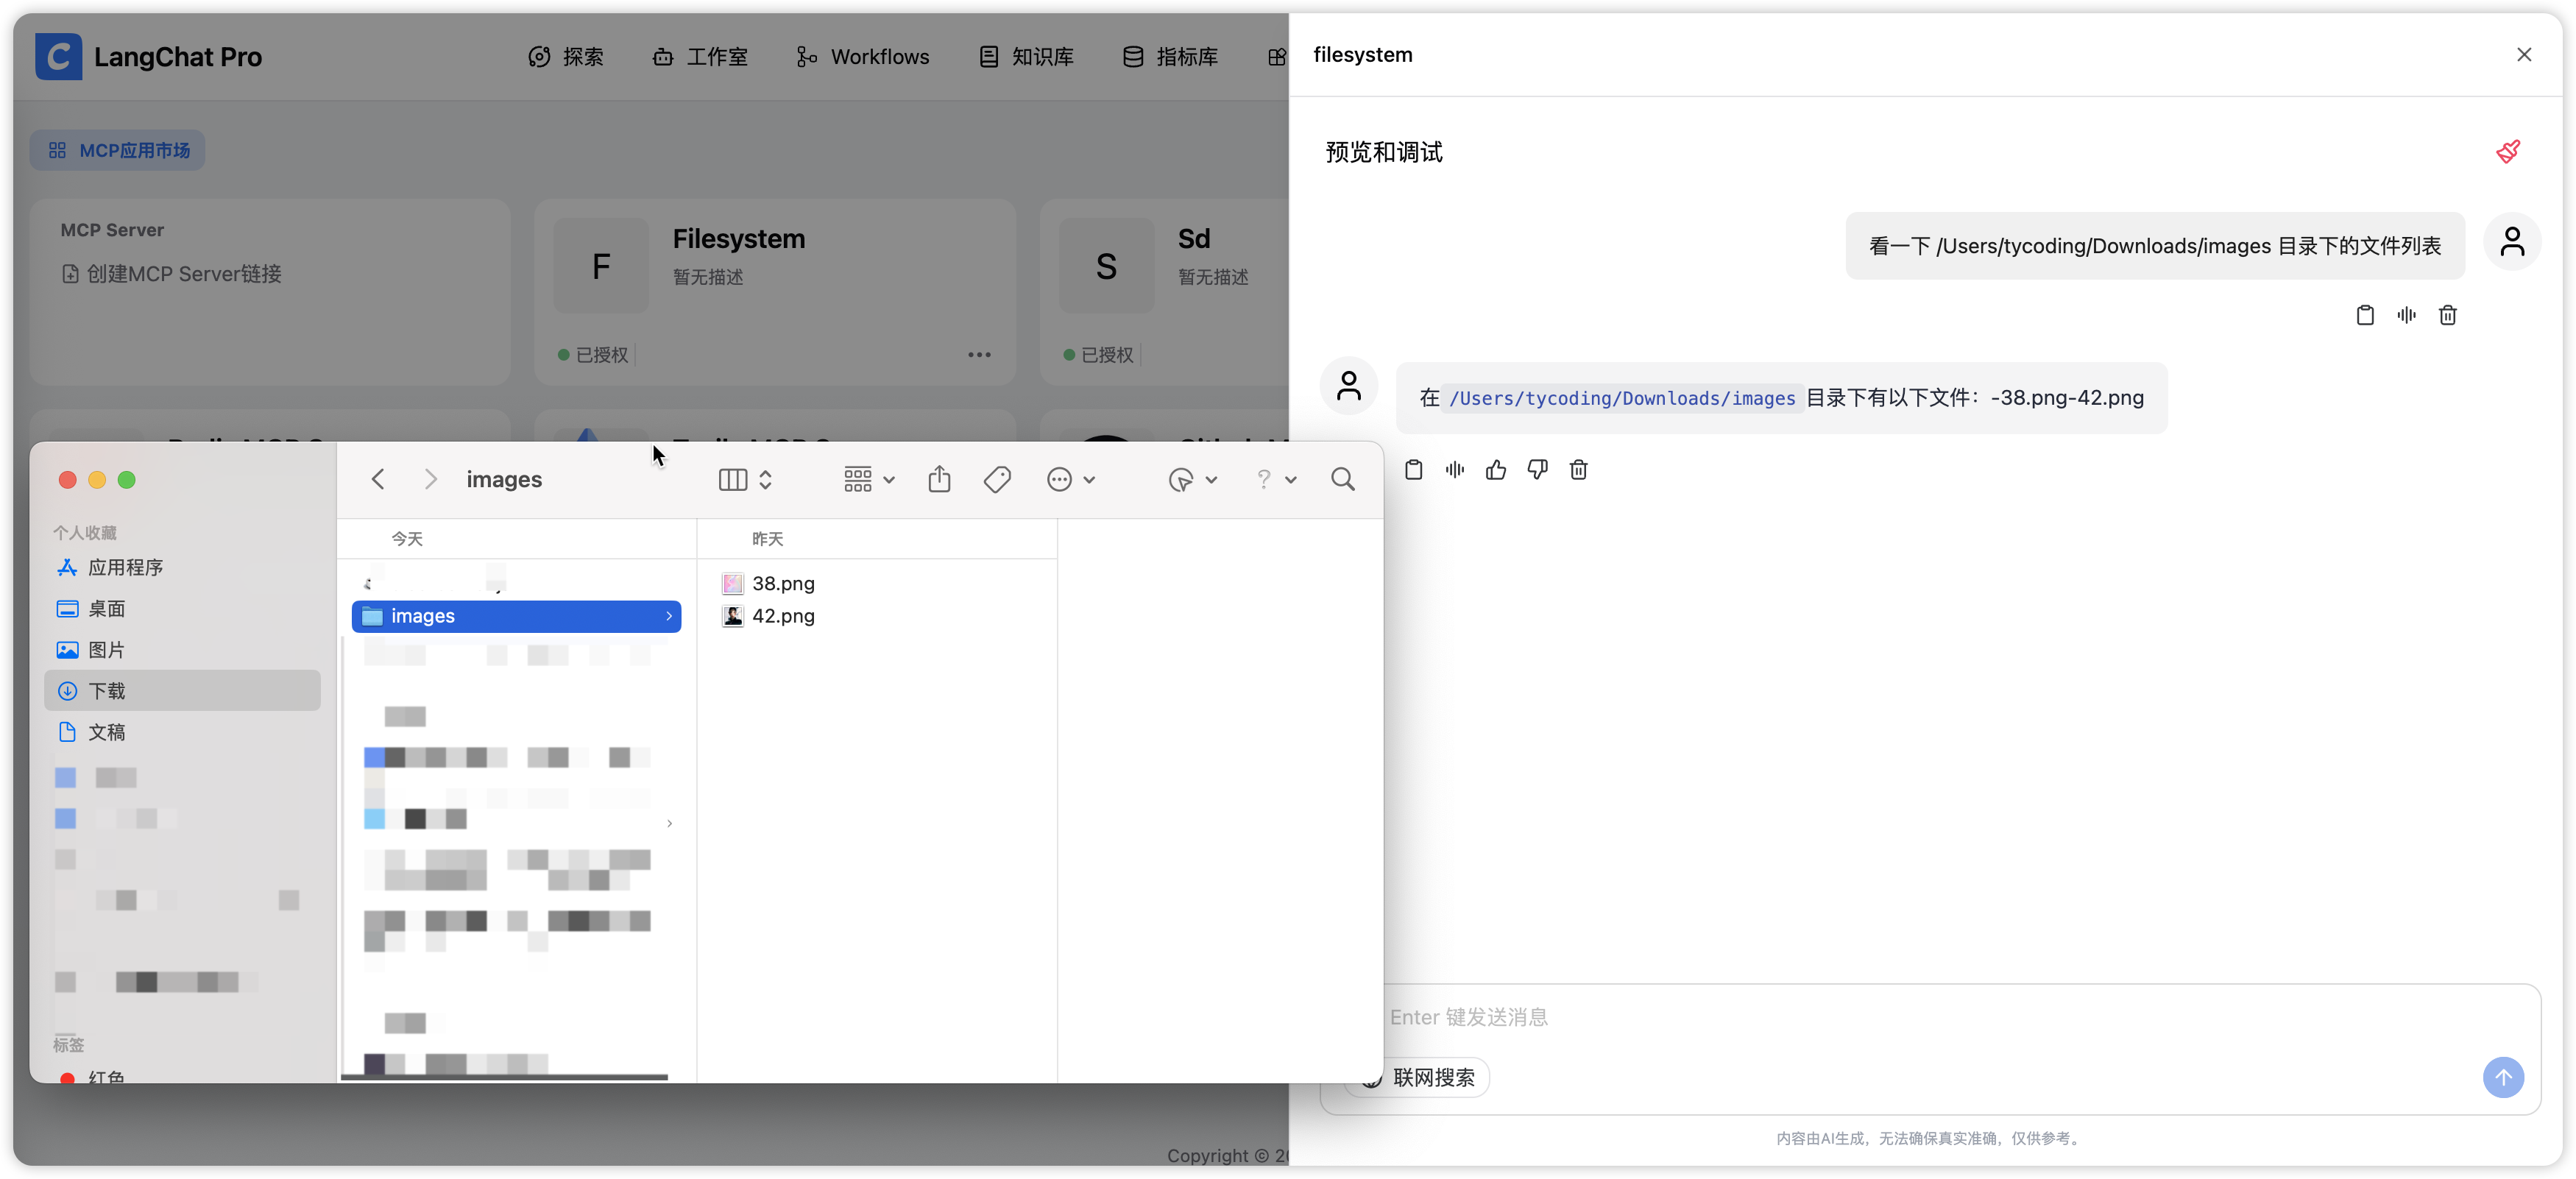Select 下载 in Finder sidebar

click(107, 691)
